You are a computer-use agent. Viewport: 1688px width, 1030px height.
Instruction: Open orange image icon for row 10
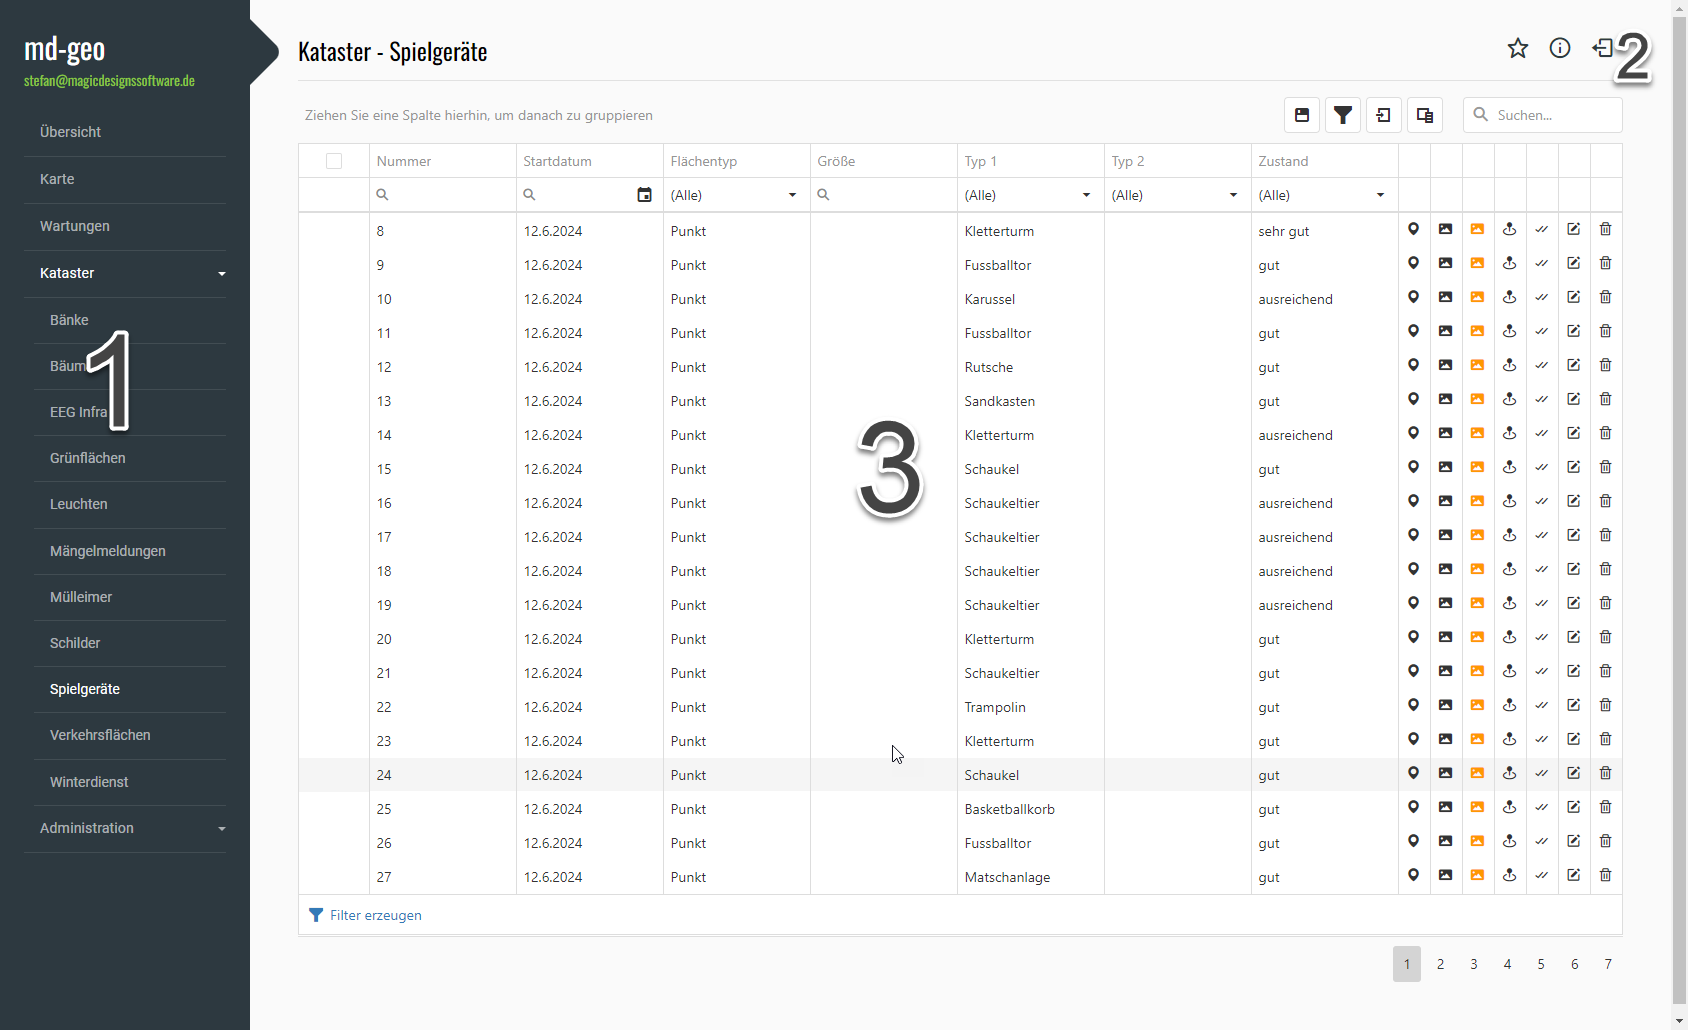(x=1477, y=298)
